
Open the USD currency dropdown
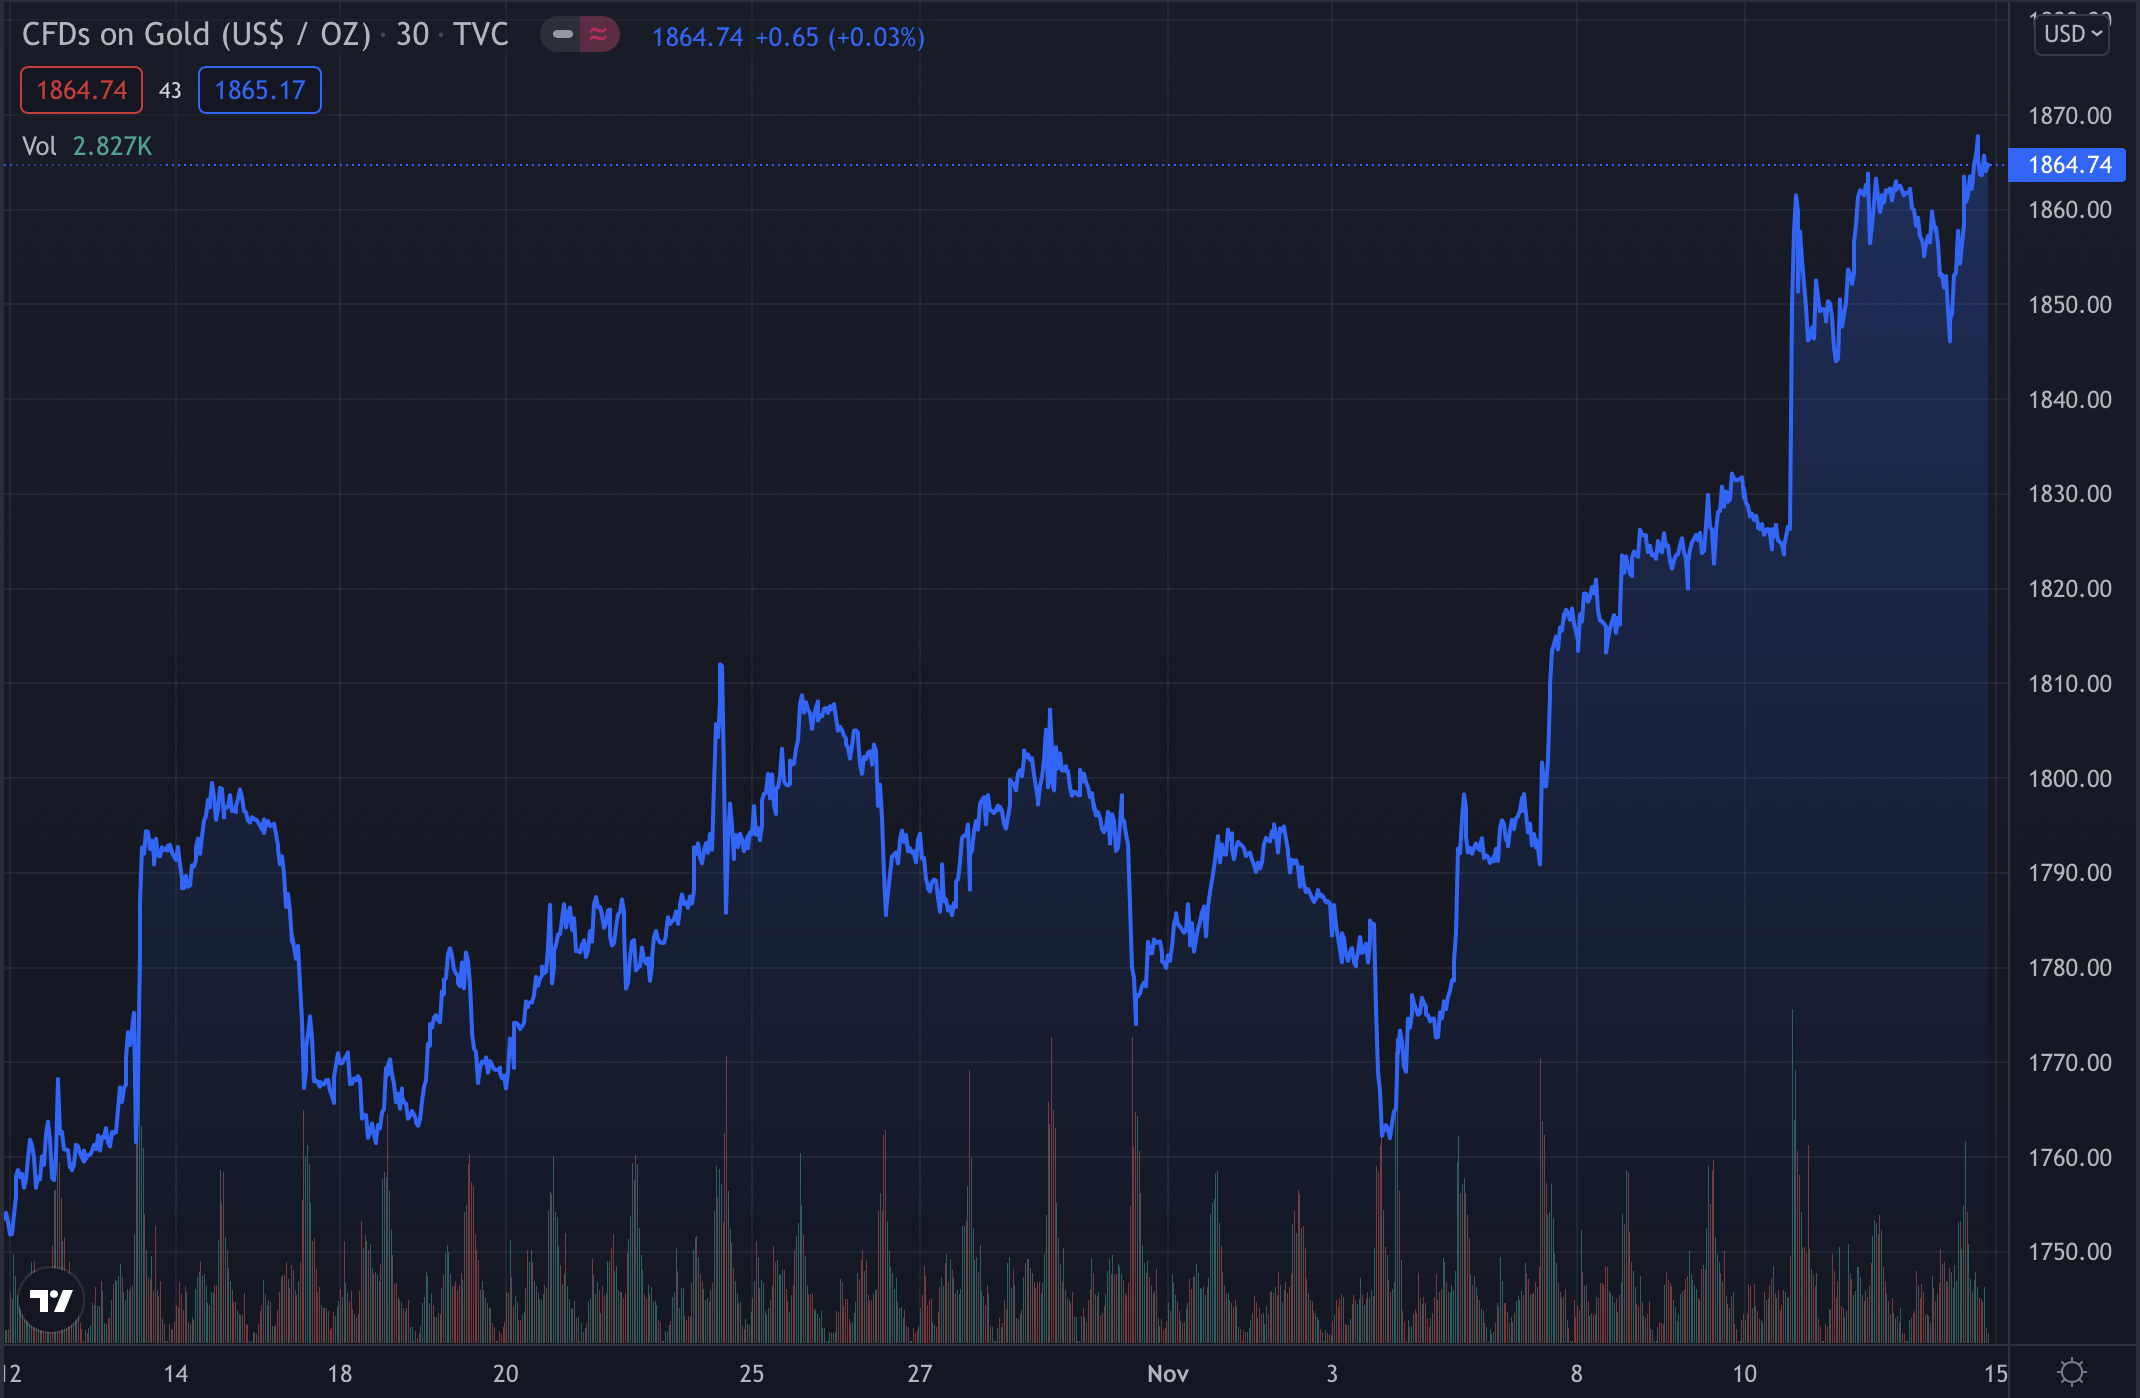2072,34
